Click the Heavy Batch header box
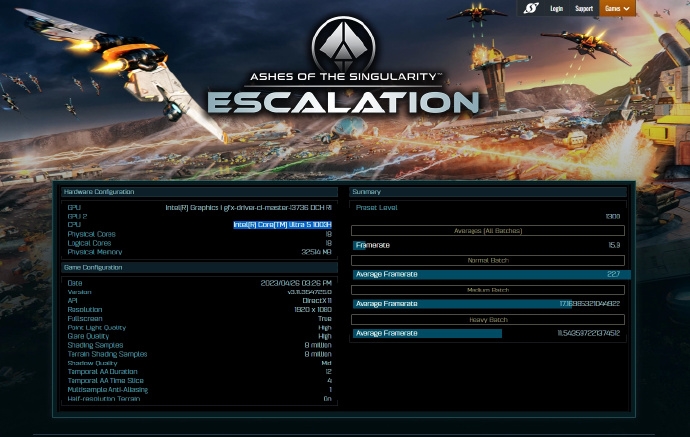Viewport: 690px width, 437px height. pyautogui.click(x=488, y=320)
